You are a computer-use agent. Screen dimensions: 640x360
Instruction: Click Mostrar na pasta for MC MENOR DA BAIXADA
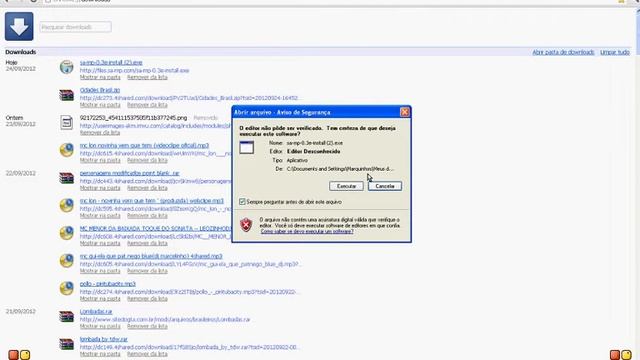click(100, 243)
